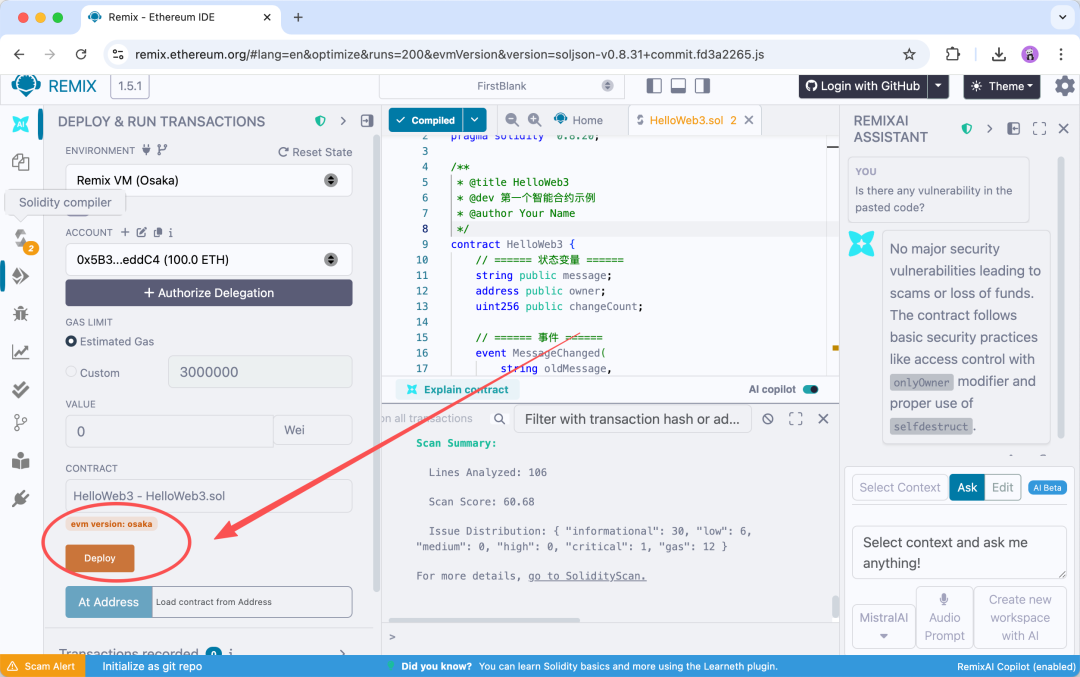Zoom out the editor font
The image size is (1080, 677).
pyautogui.click(x=512, y=120)
